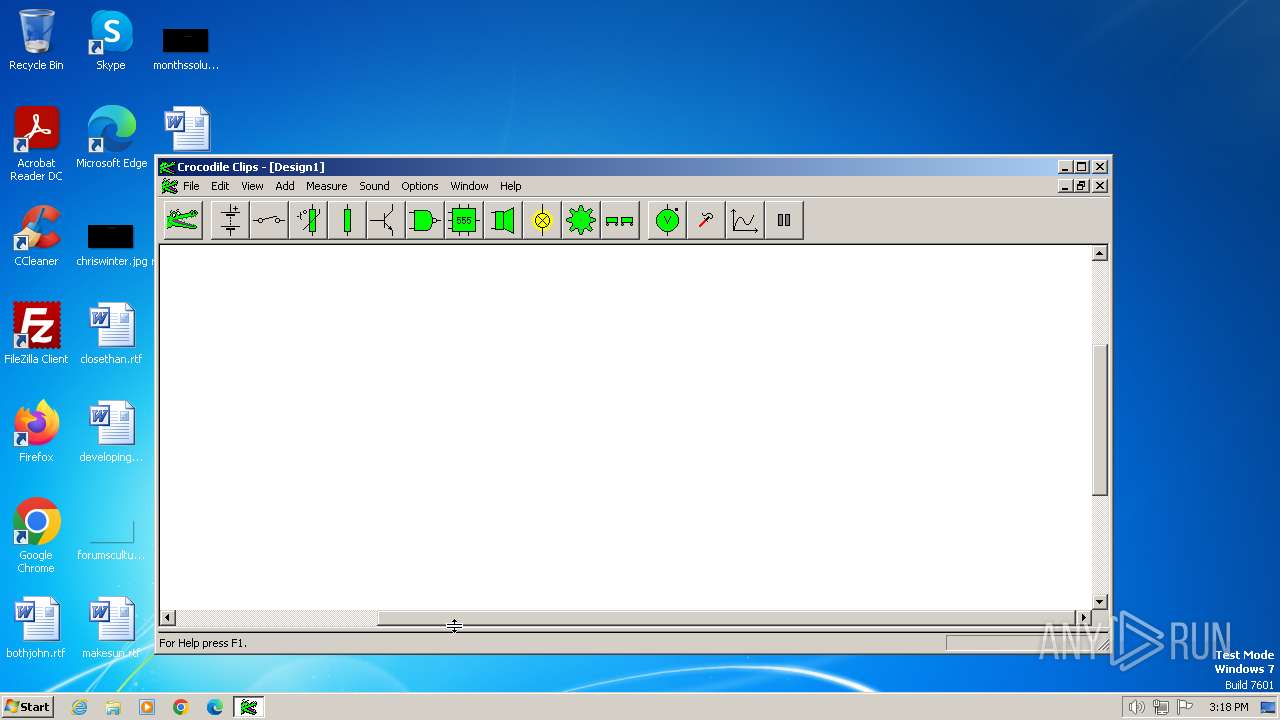The height and width of the screenshot is (720, 1280).
Task: Click the taskbar clock showing 3:18 PM
Action: 1228,707
